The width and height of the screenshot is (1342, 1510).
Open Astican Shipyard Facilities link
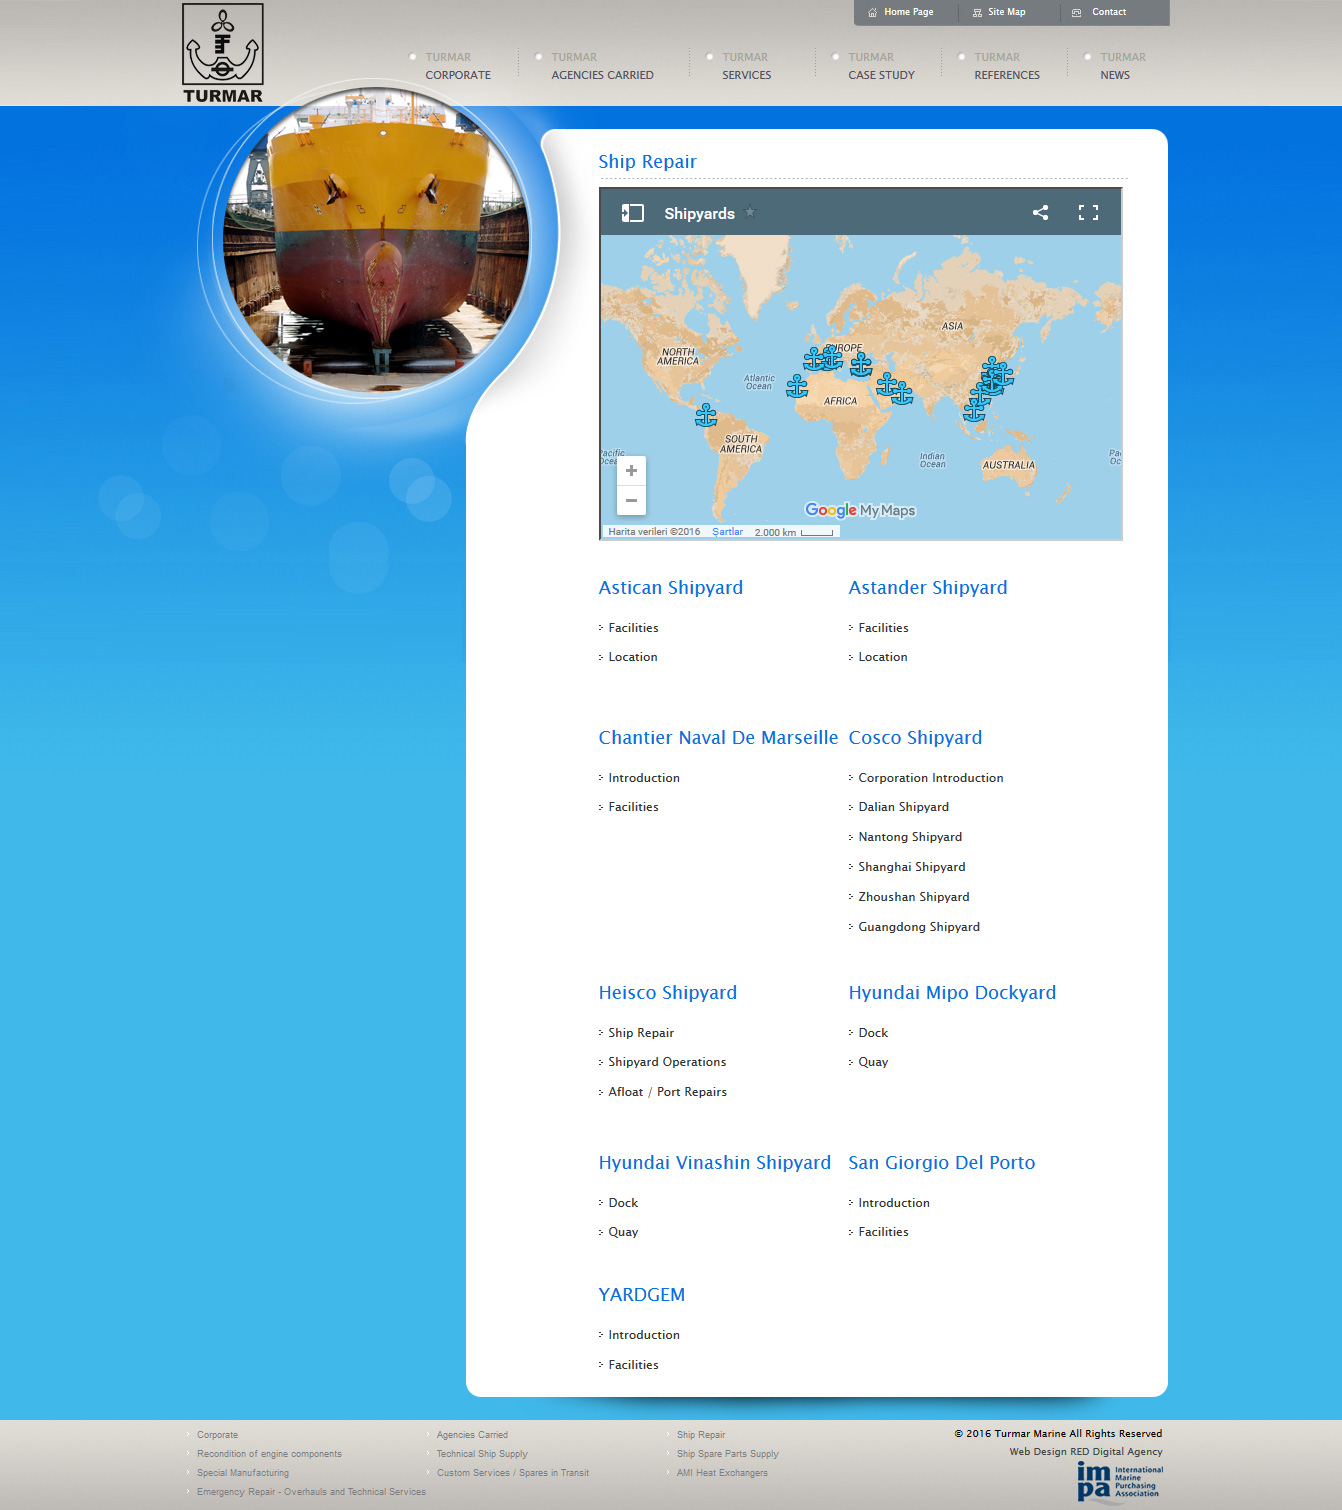(x=633, y=628)
